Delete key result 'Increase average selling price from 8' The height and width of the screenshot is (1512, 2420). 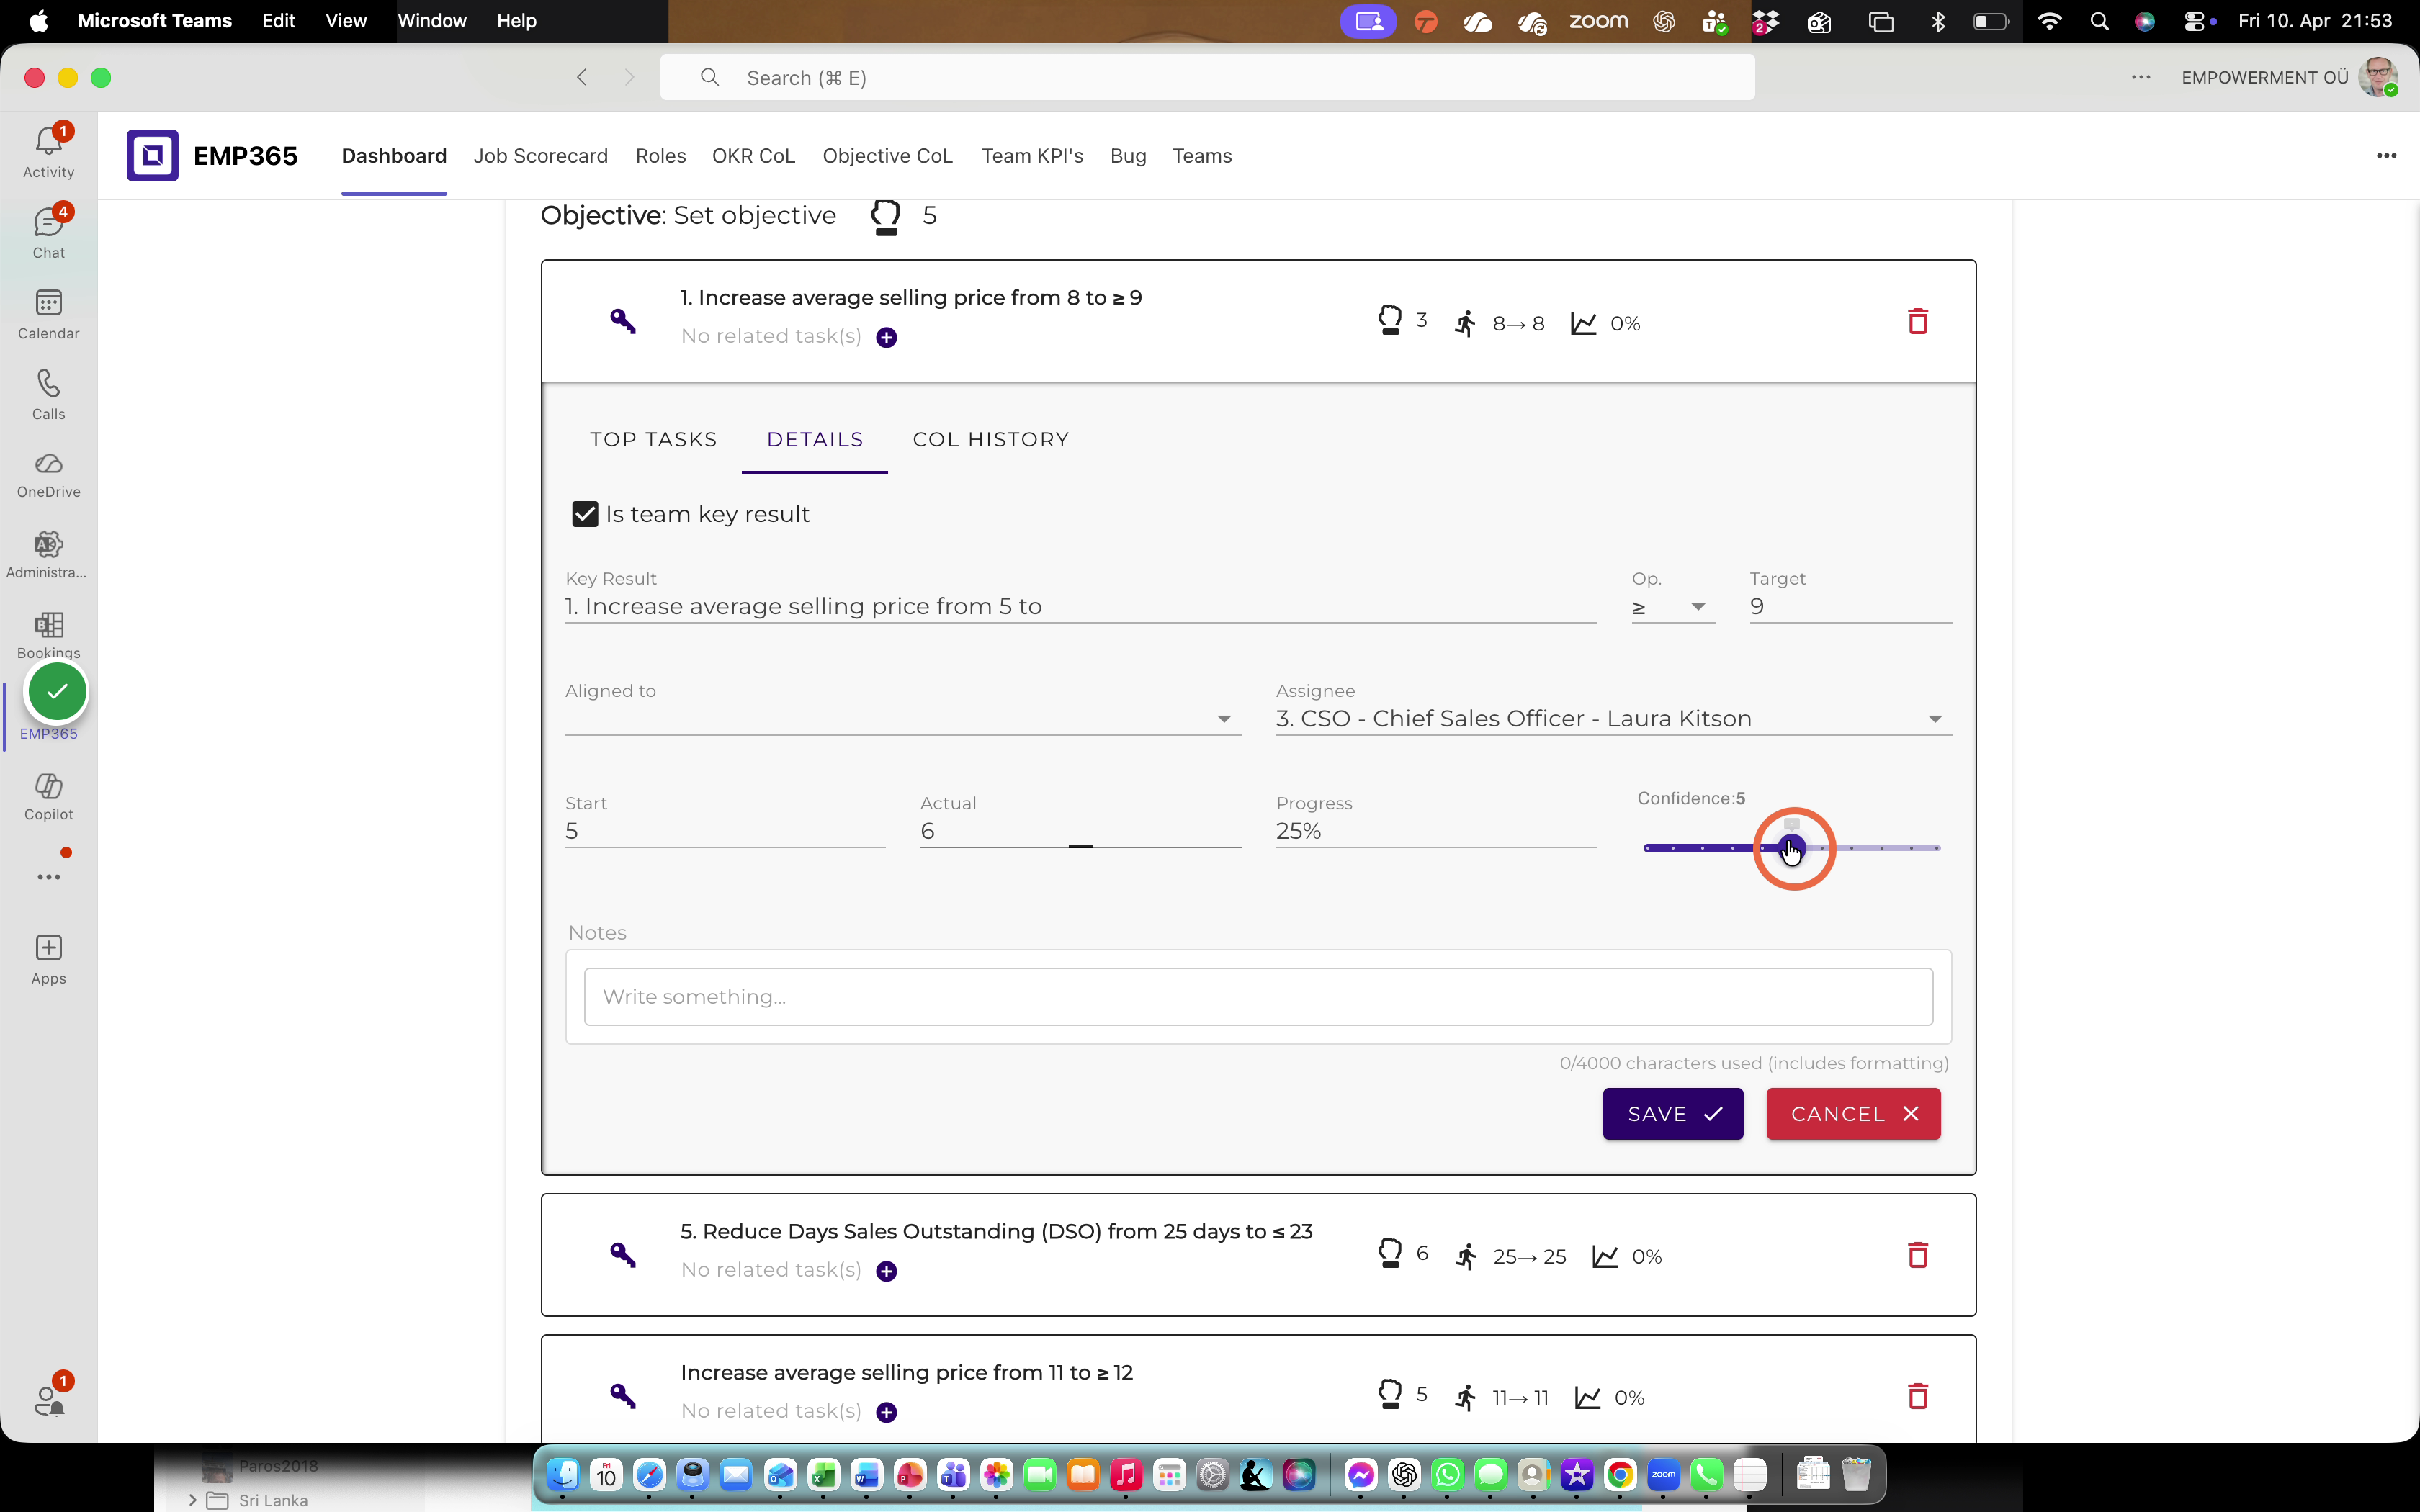point(1917,322)
